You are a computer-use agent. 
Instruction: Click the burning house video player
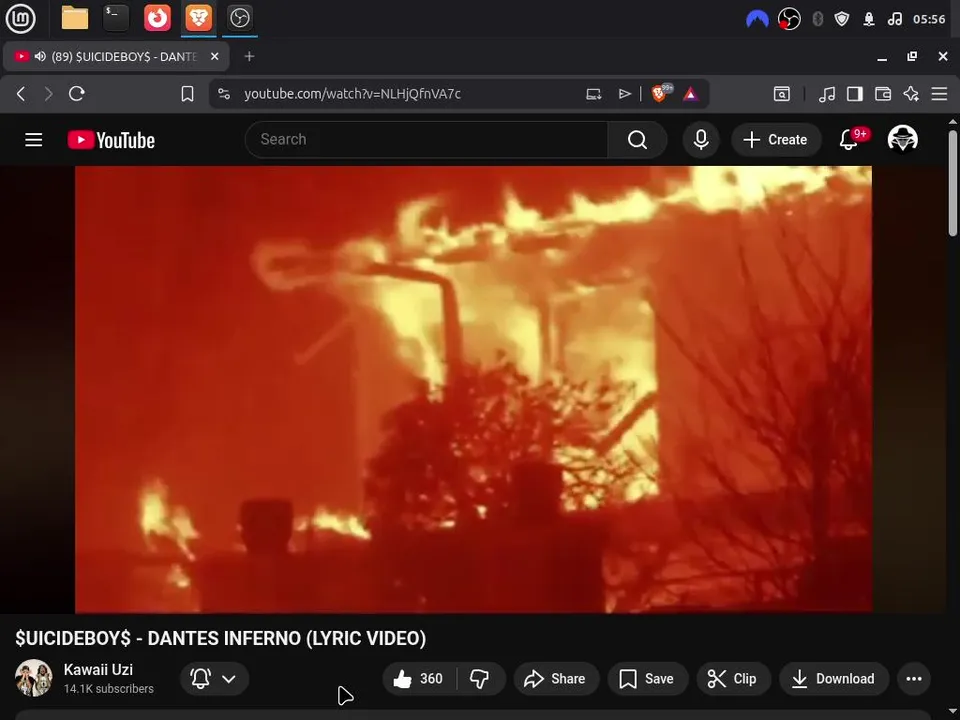473,389
